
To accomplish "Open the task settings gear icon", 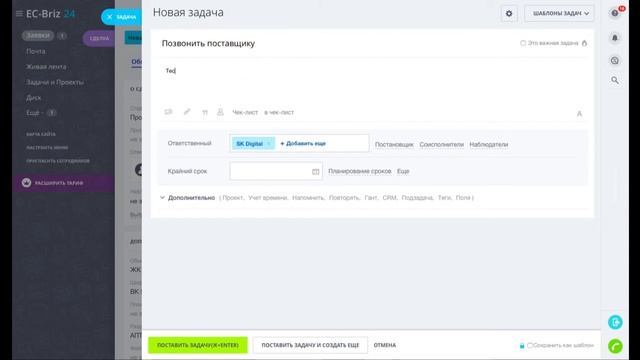I will (x=509, y=13).
